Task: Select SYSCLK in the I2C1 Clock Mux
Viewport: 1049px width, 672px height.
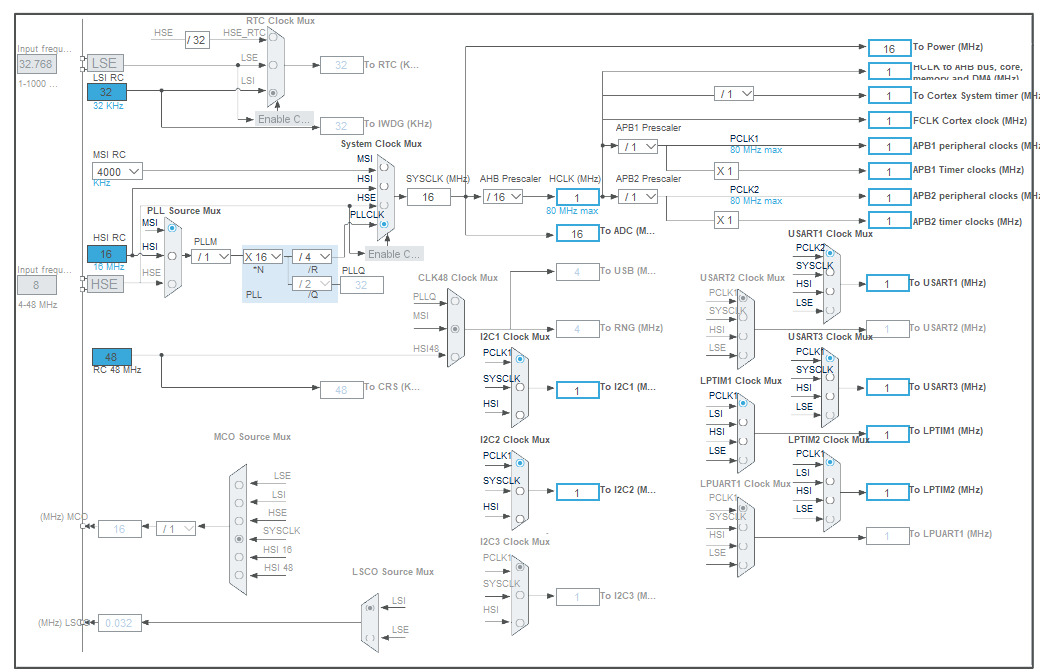Action: point(520,388)
